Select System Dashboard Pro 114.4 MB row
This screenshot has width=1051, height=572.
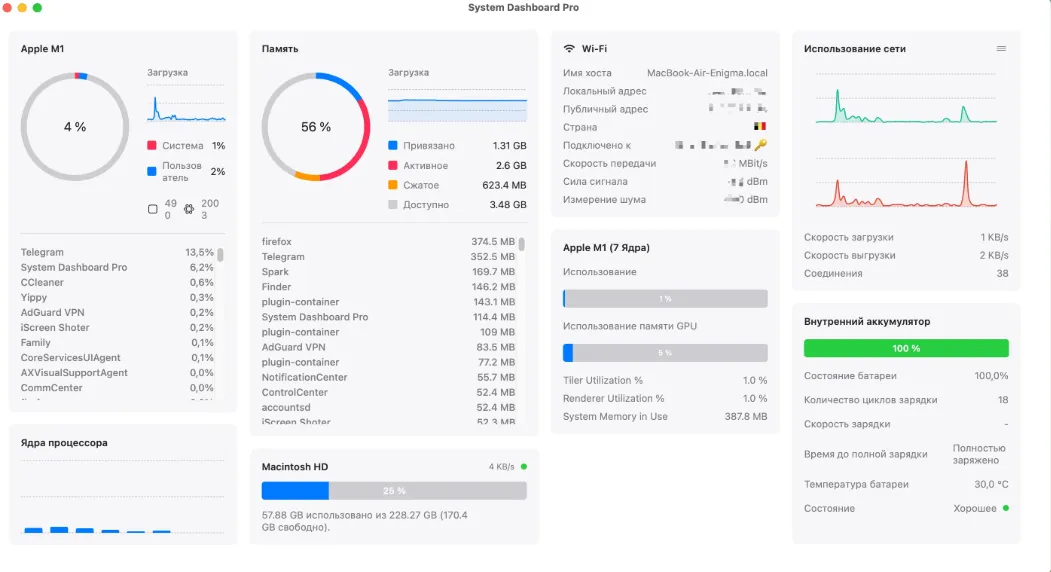(x=388, y=317)
